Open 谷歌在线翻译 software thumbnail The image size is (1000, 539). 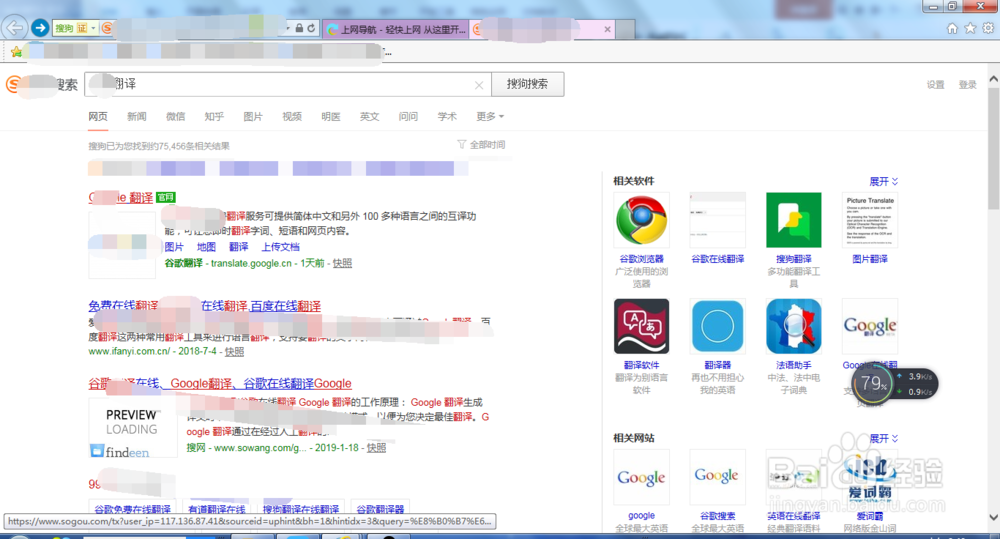[717, 220]
